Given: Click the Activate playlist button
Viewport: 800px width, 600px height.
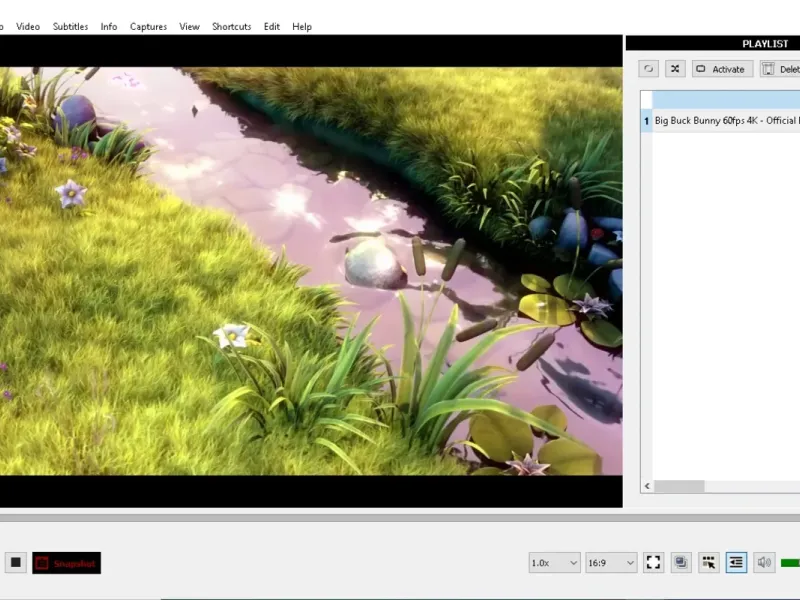Looking at the screenshot, I should (x=722, y=69).
